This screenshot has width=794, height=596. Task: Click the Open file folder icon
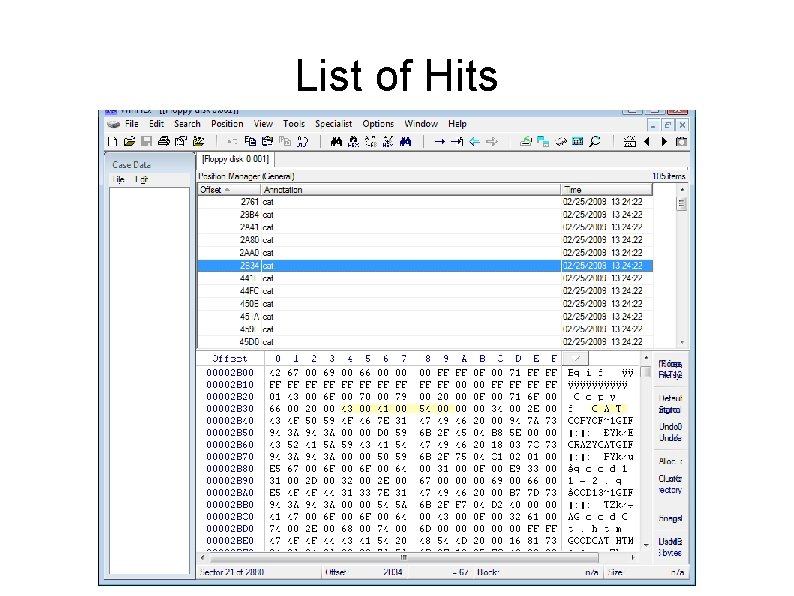[x=129, y=141]
